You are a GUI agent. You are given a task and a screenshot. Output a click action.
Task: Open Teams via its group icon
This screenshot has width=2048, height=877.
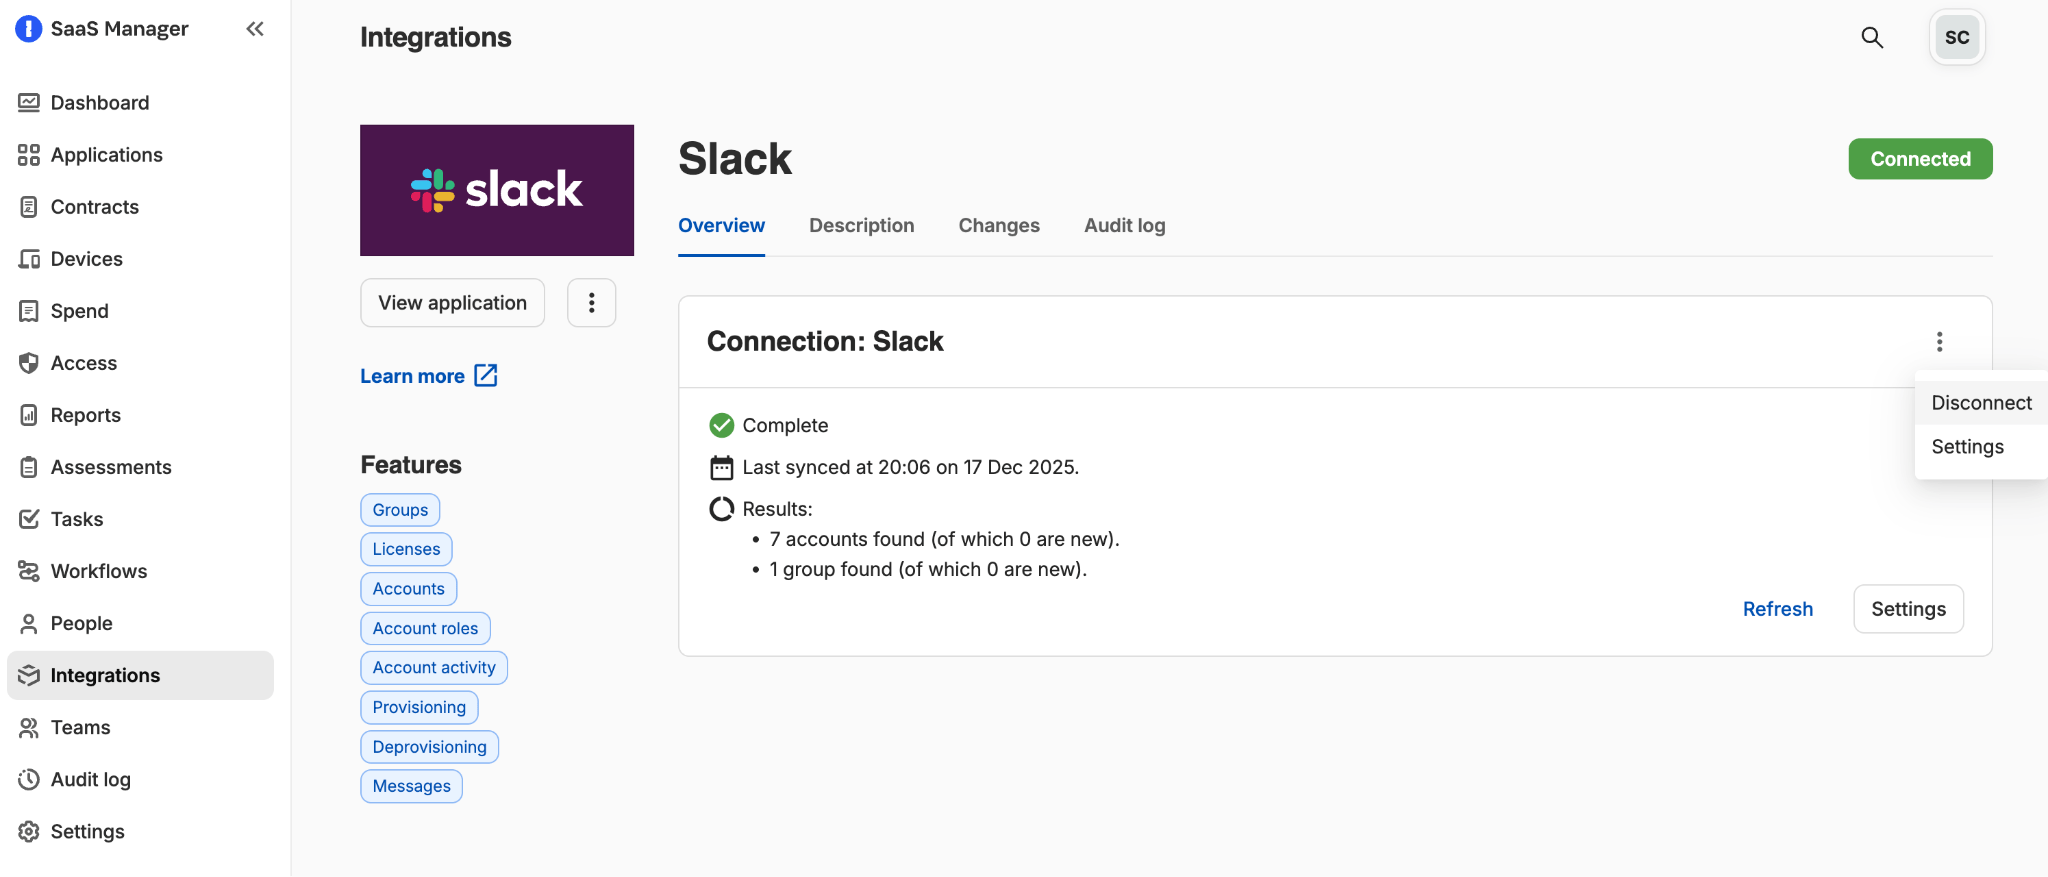point(29,727)
